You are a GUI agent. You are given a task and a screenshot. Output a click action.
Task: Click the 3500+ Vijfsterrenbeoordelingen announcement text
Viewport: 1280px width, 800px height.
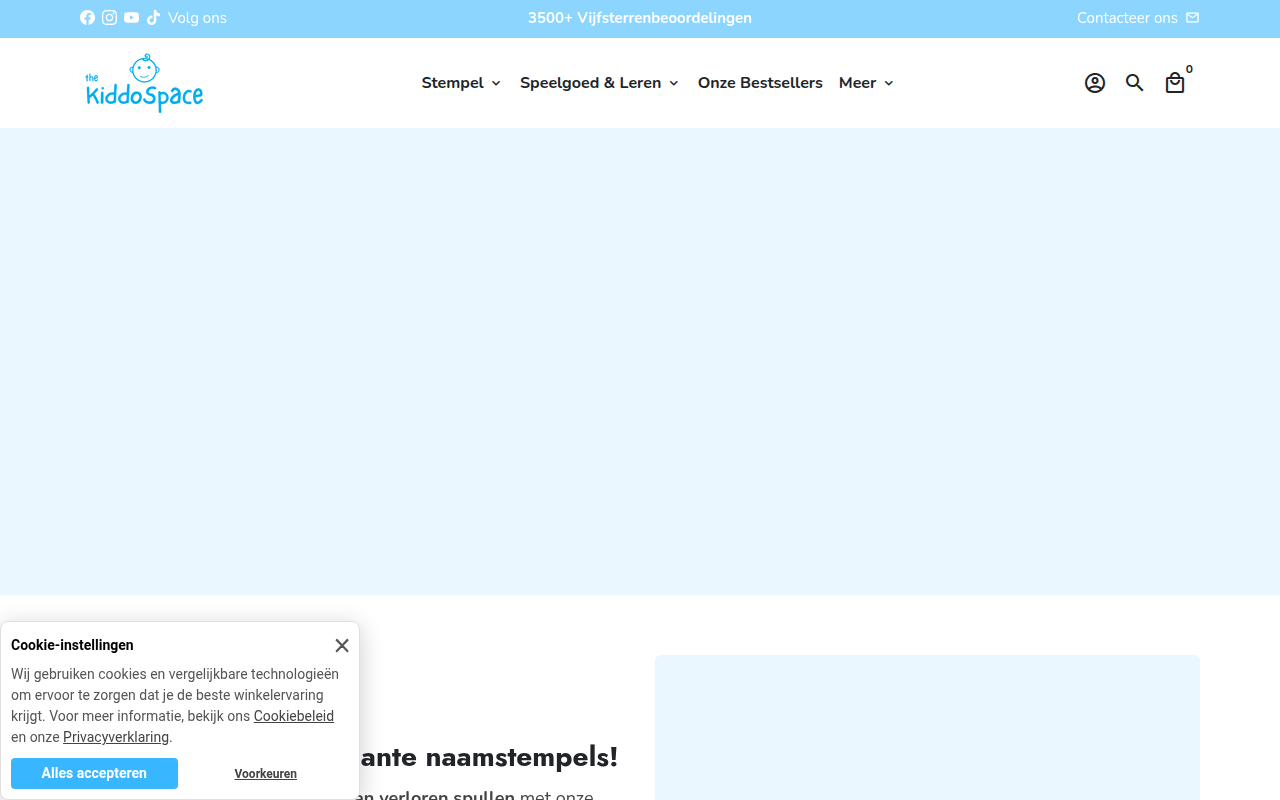[x=640, y=18]
